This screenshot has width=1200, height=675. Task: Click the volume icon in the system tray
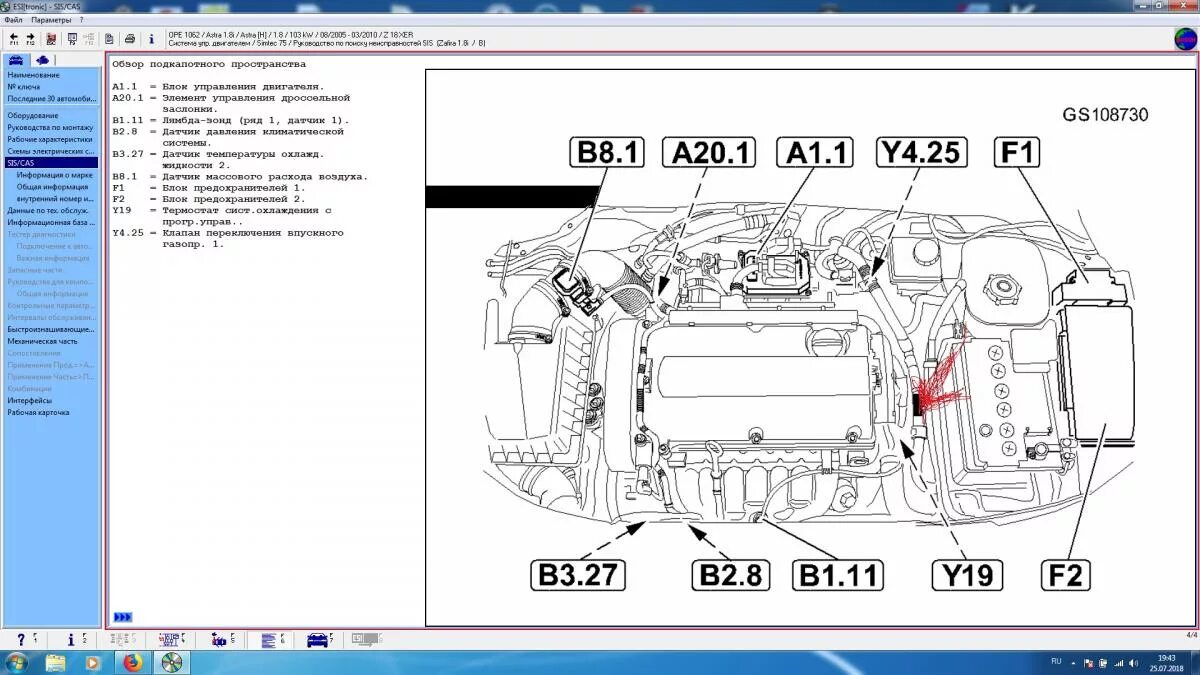1133,662
